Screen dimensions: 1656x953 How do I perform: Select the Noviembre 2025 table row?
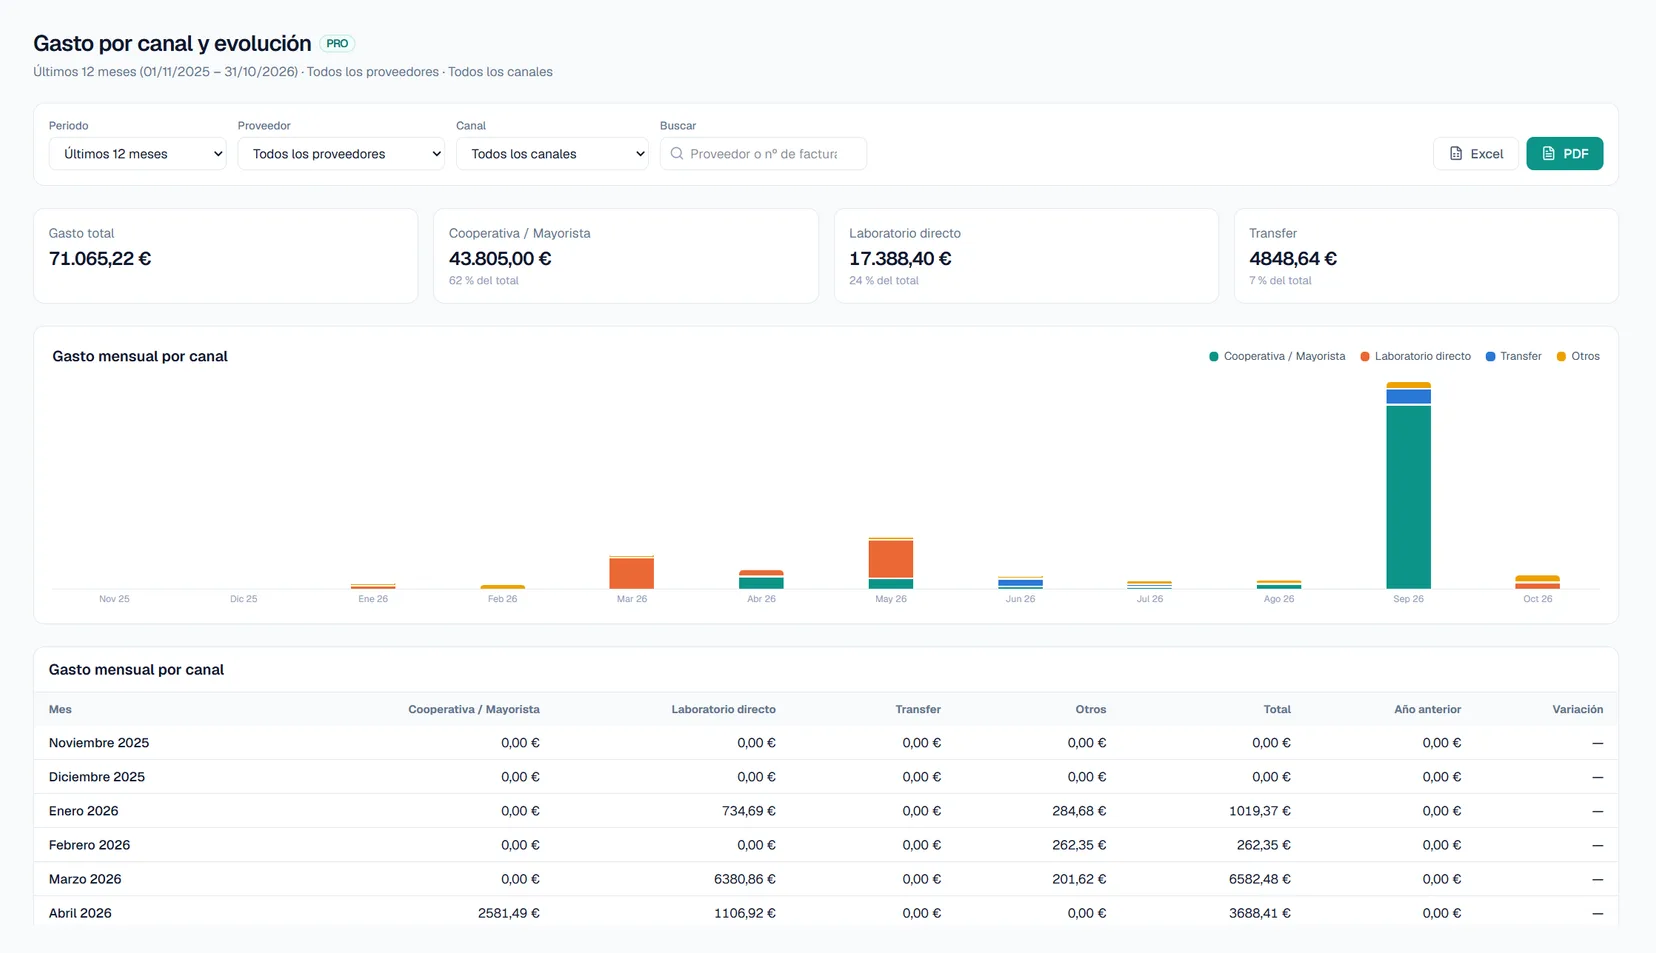coord(826,743)
